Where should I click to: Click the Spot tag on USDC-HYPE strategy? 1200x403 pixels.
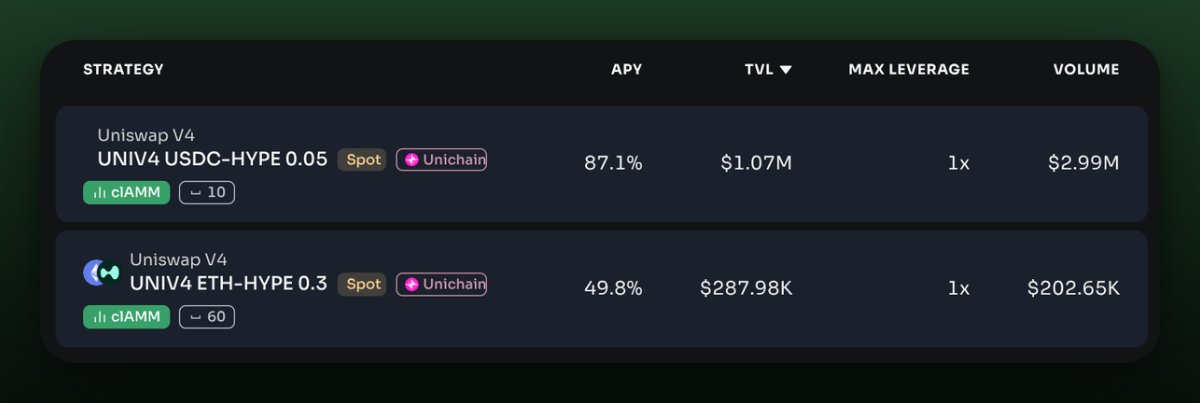click(362, 160)
